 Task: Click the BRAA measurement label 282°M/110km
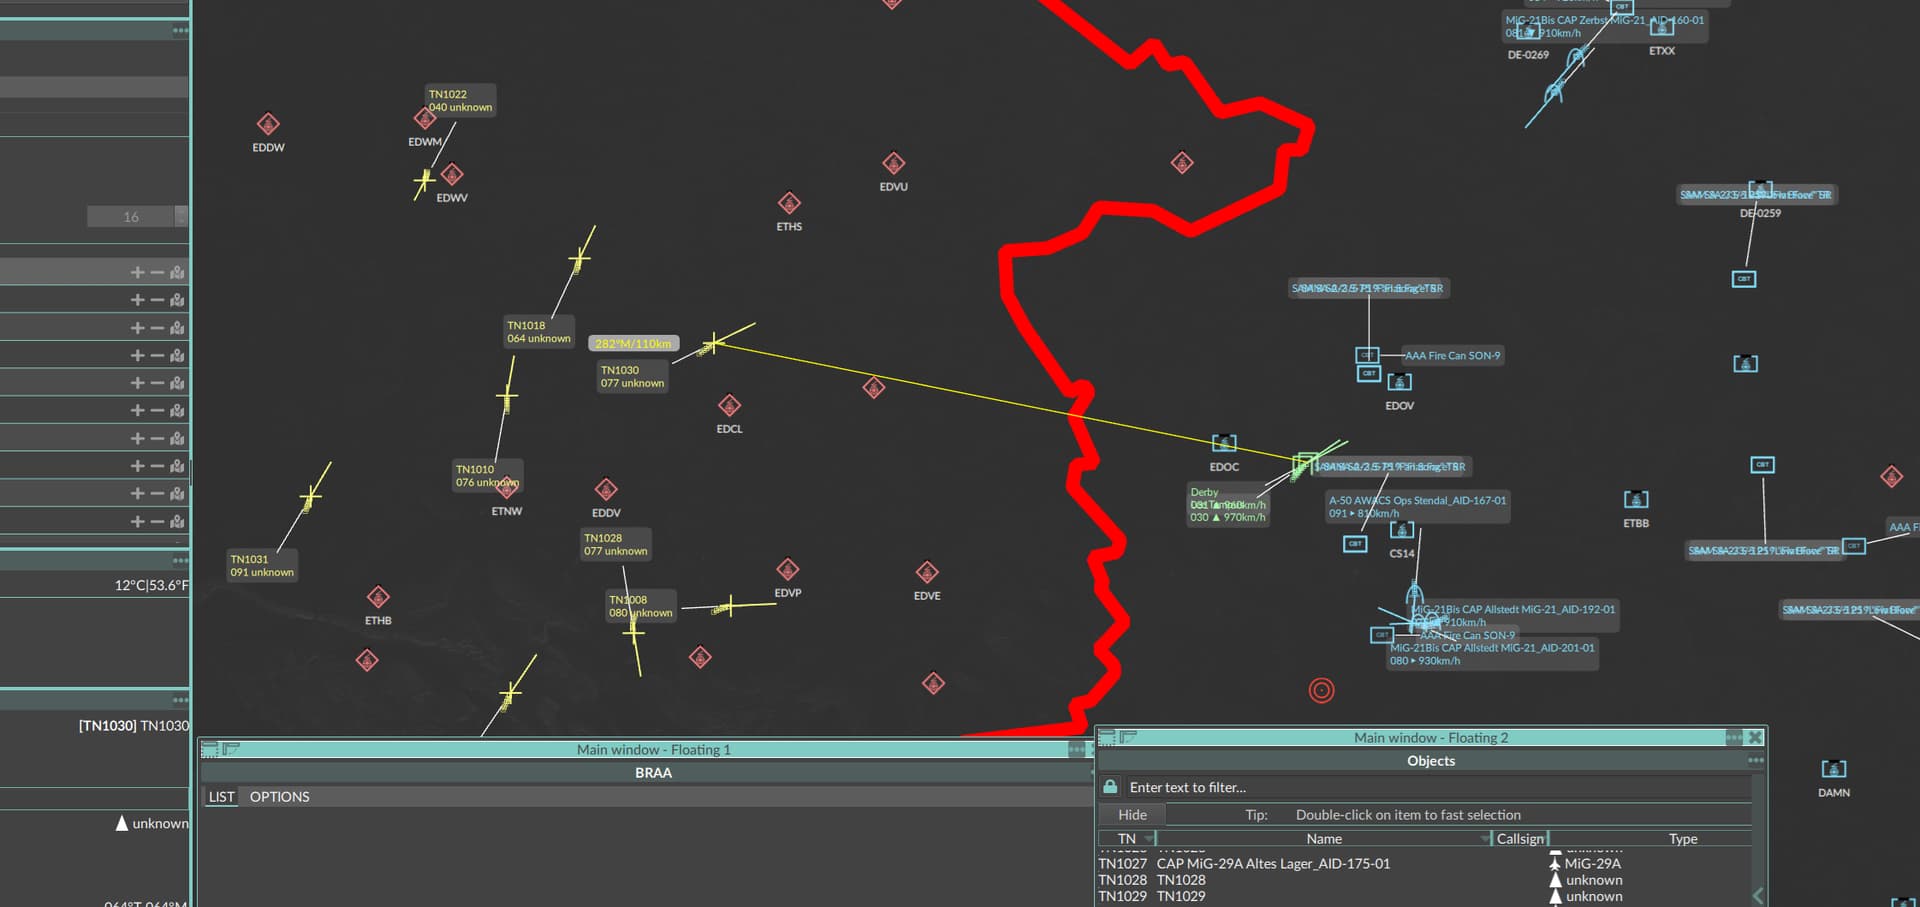pyautogui.click(x=633, y=343)
